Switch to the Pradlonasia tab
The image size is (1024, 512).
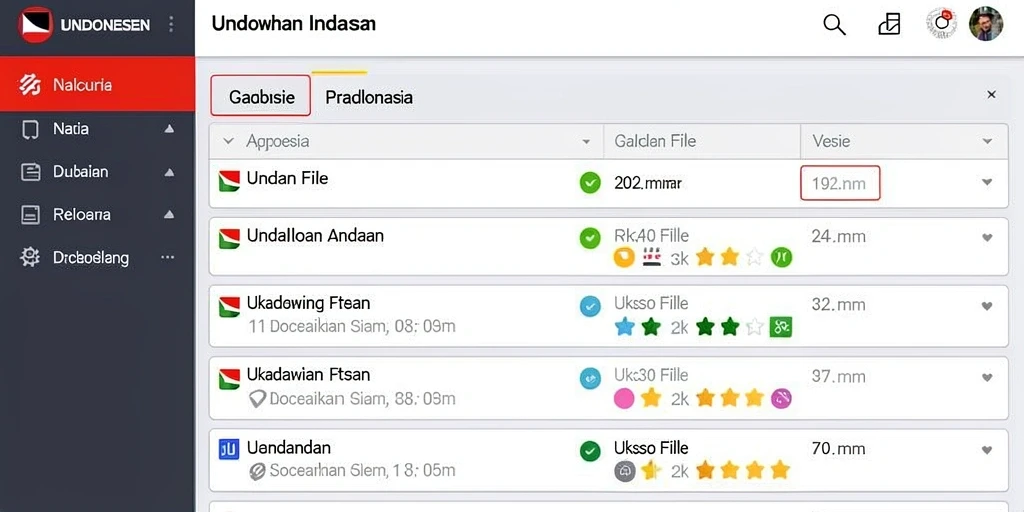[x=369, y=97]
